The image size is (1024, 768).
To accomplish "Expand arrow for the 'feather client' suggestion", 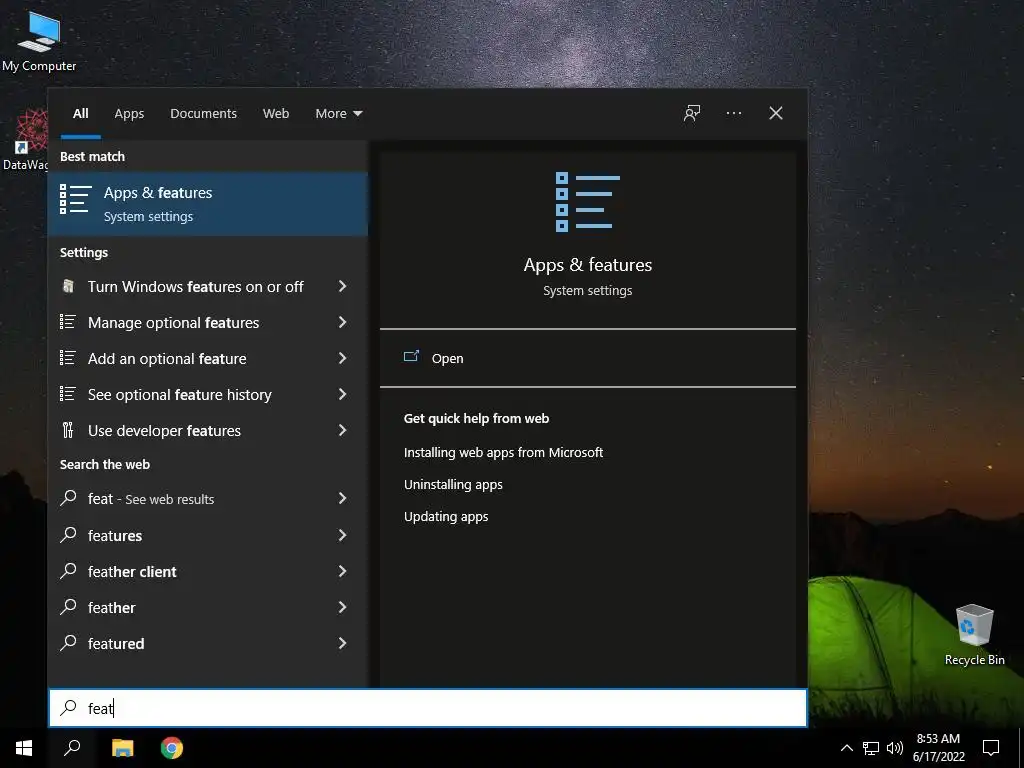I will click(342, 571).
